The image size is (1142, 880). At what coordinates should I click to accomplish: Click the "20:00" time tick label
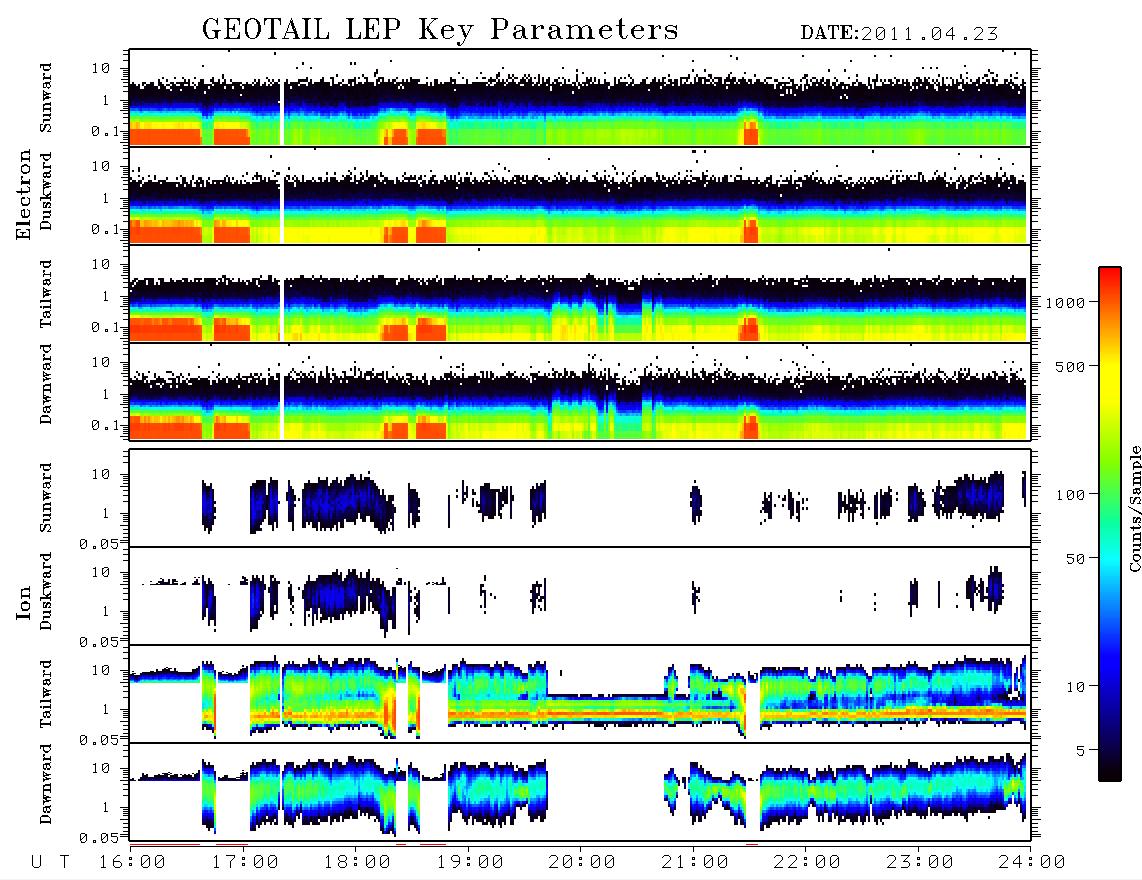point(582,863)
